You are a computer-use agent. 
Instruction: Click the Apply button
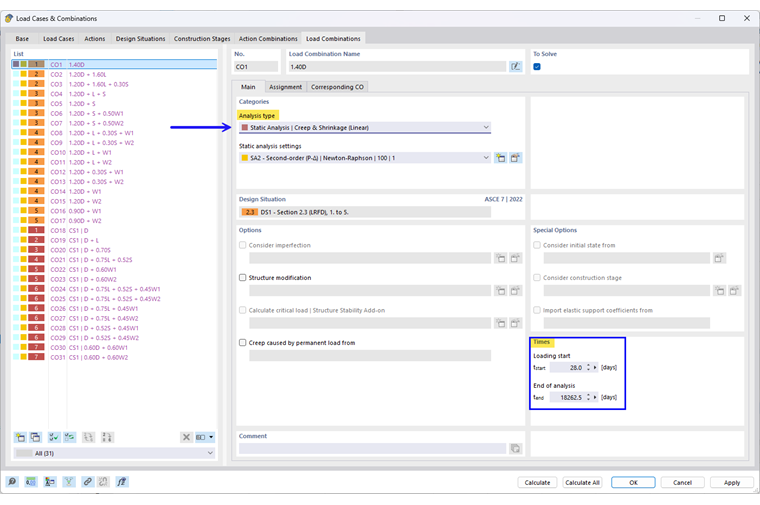732,483
